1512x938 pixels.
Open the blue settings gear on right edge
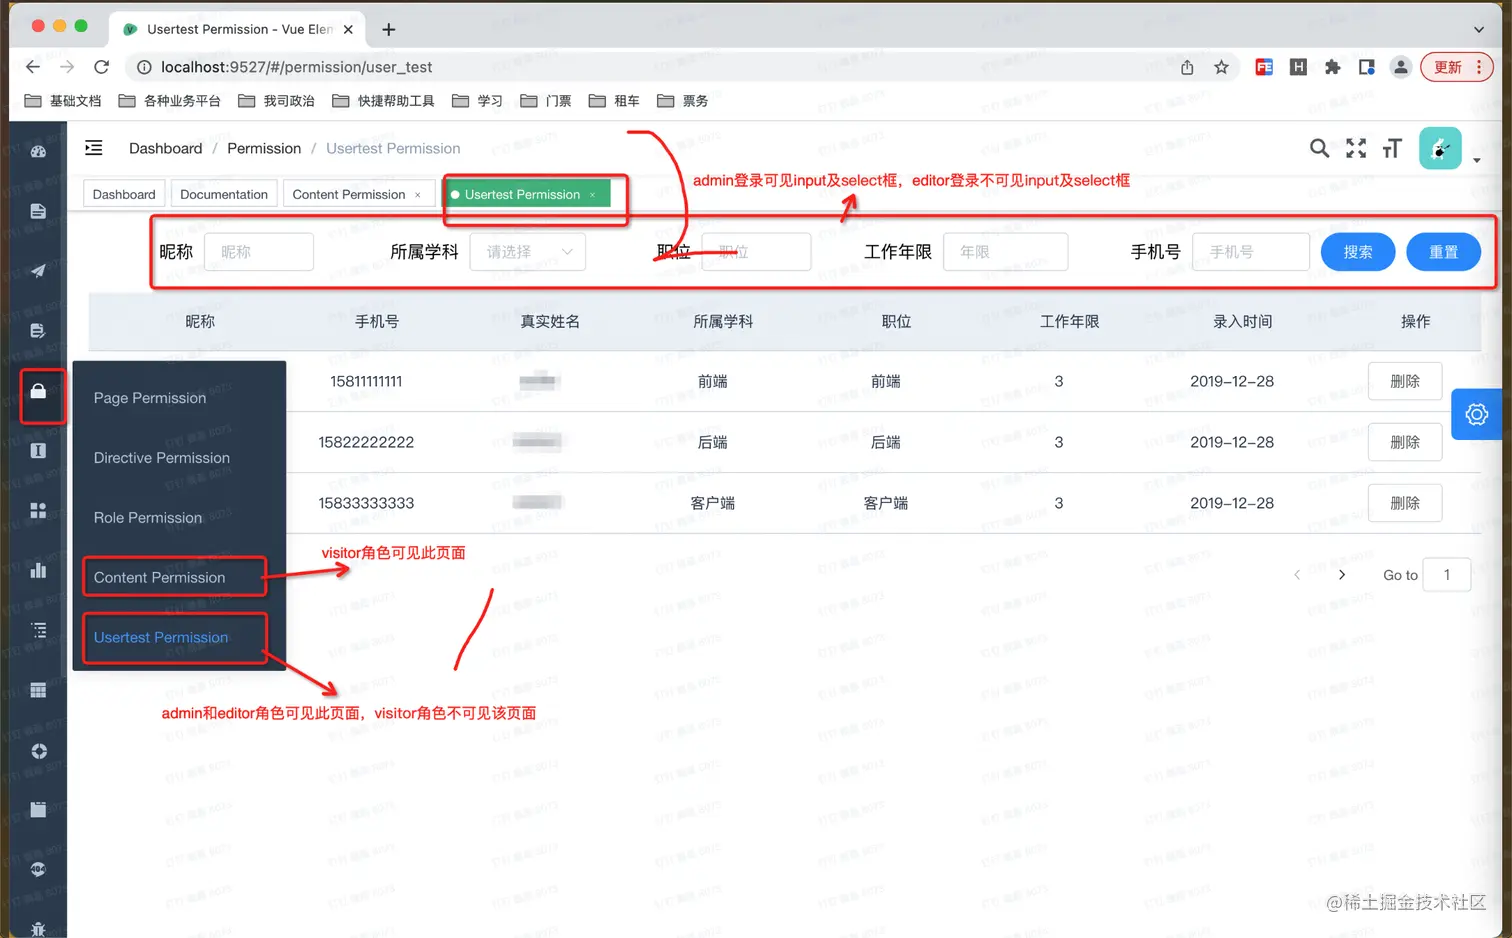click(1477, 414)
